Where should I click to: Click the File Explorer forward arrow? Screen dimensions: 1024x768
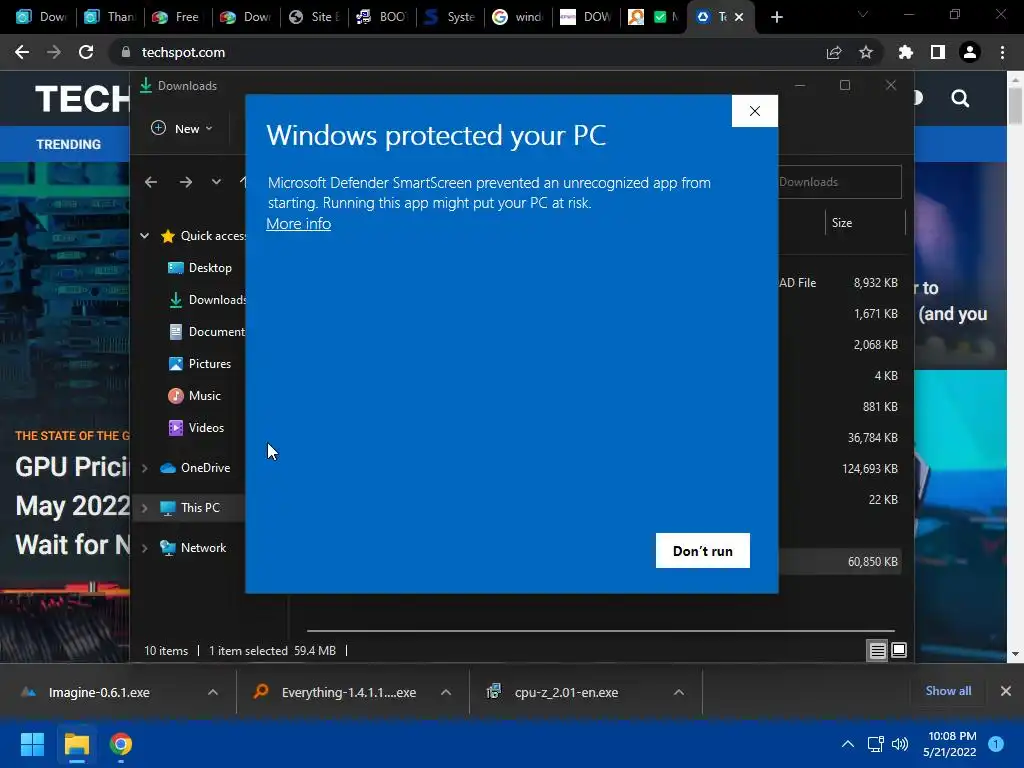[x=186, y=182]
